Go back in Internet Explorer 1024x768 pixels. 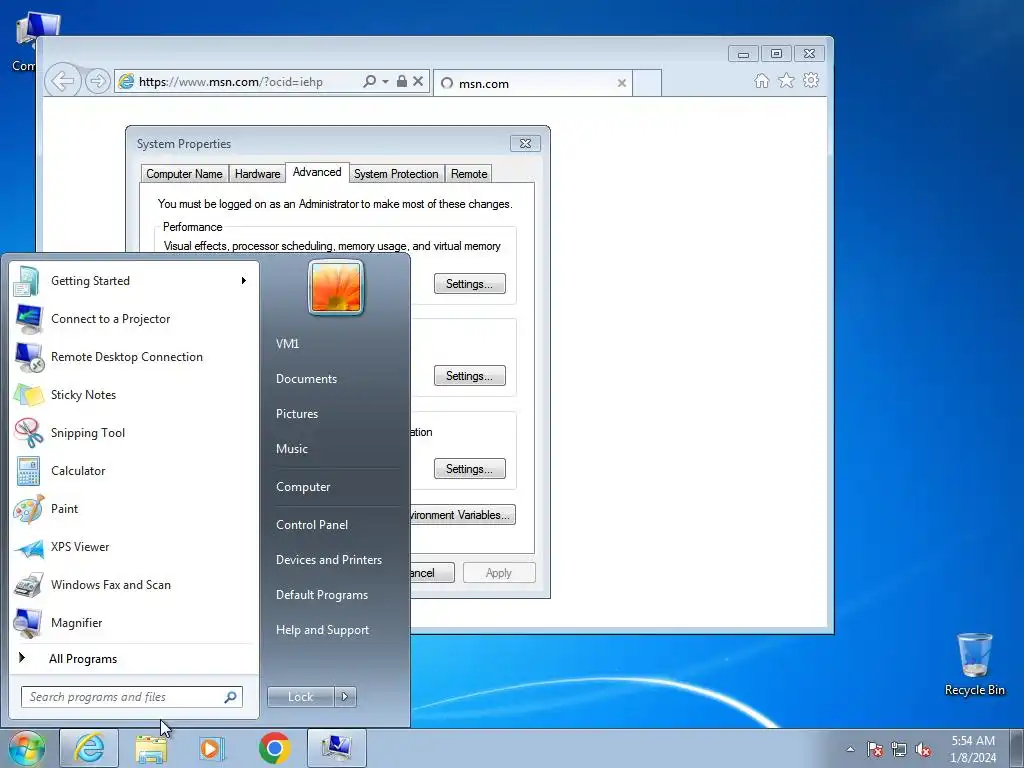63,82
